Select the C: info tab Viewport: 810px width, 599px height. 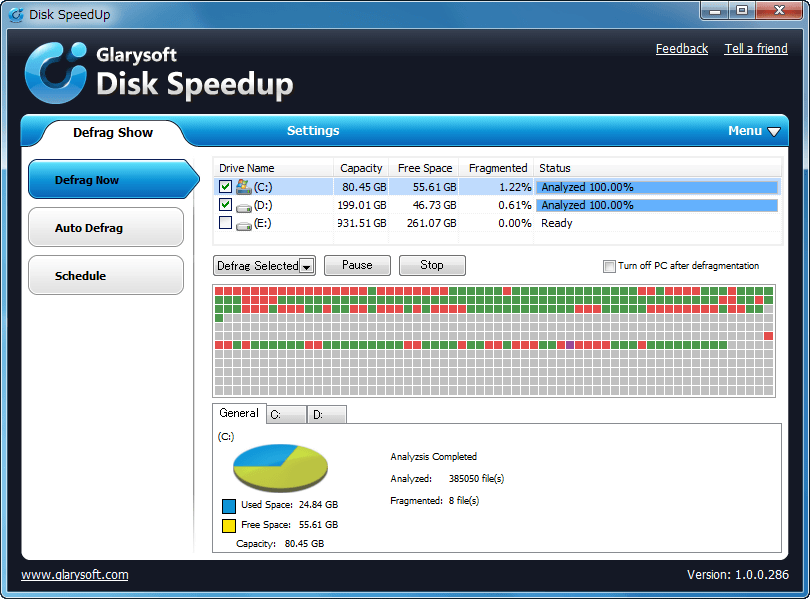286,414
